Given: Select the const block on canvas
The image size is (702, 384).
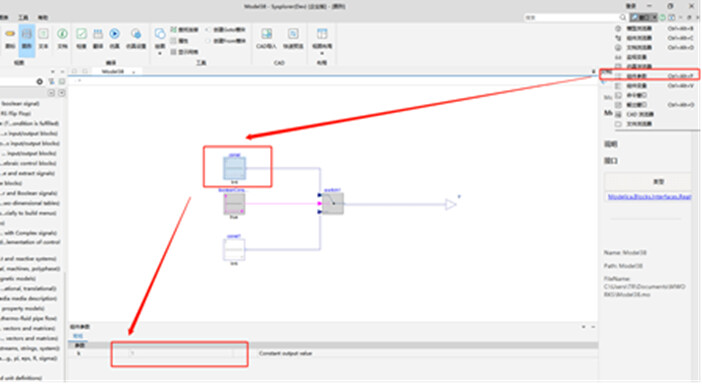Looking at the screenshot, I should click(x=235, y=168).
